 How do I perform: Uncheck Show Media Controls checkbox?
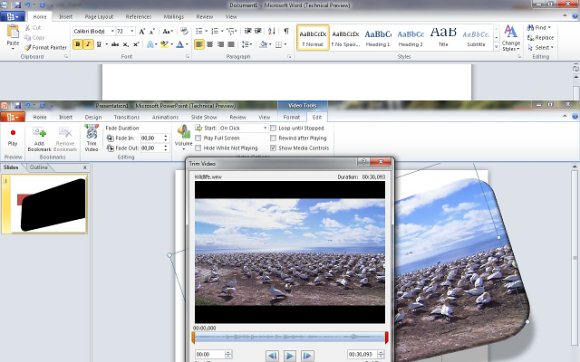coord(273,148)
